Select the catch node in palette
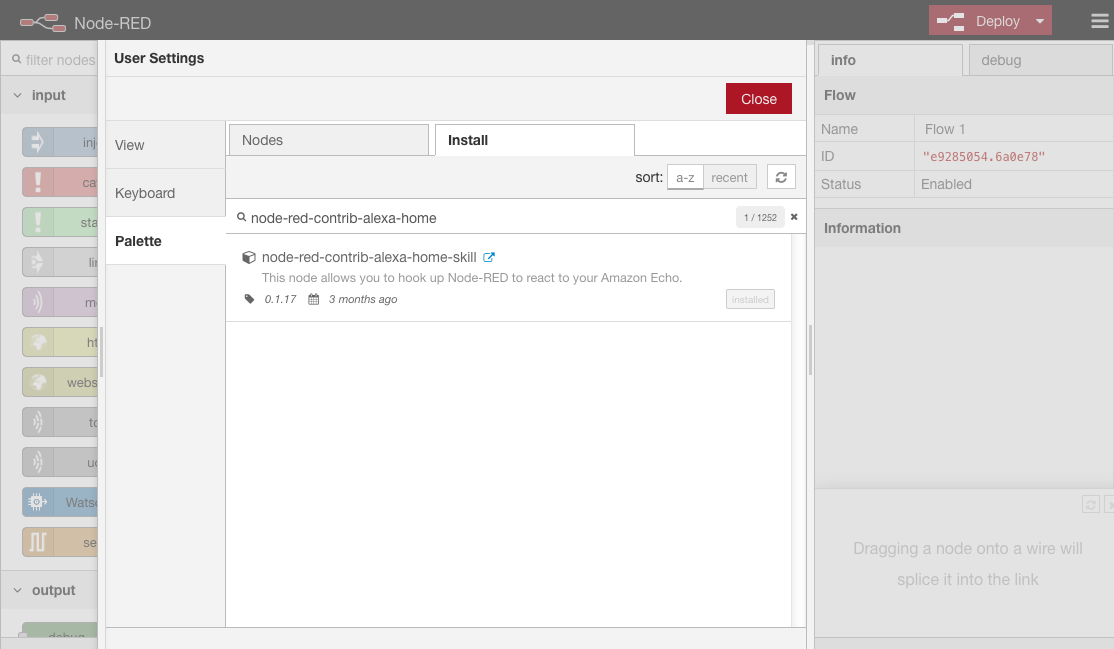1114x649 pixels. (x=60, y=182)
